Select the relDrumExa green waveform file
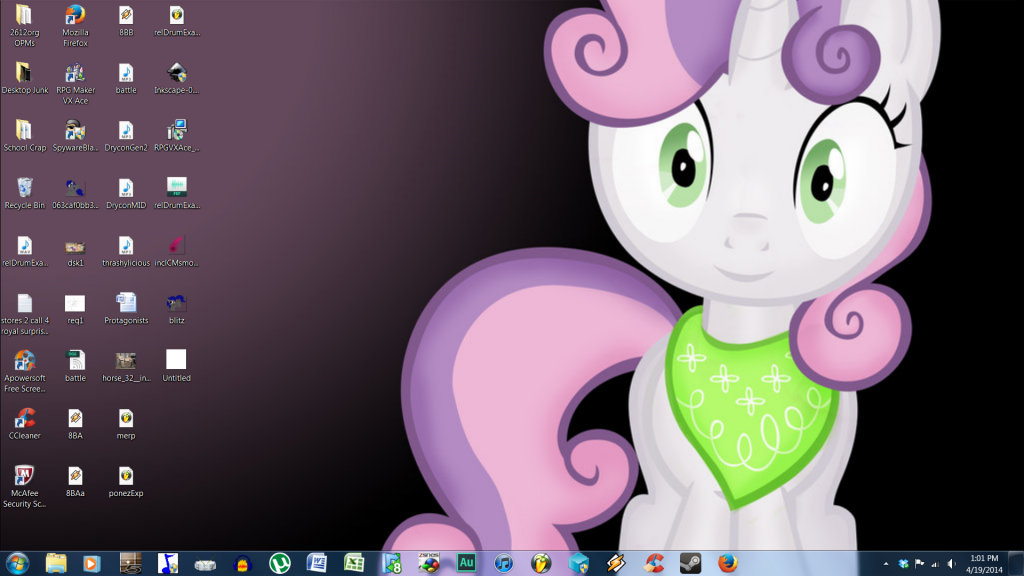The height and width of the screenshot is (576, 1024). point(177,193)
